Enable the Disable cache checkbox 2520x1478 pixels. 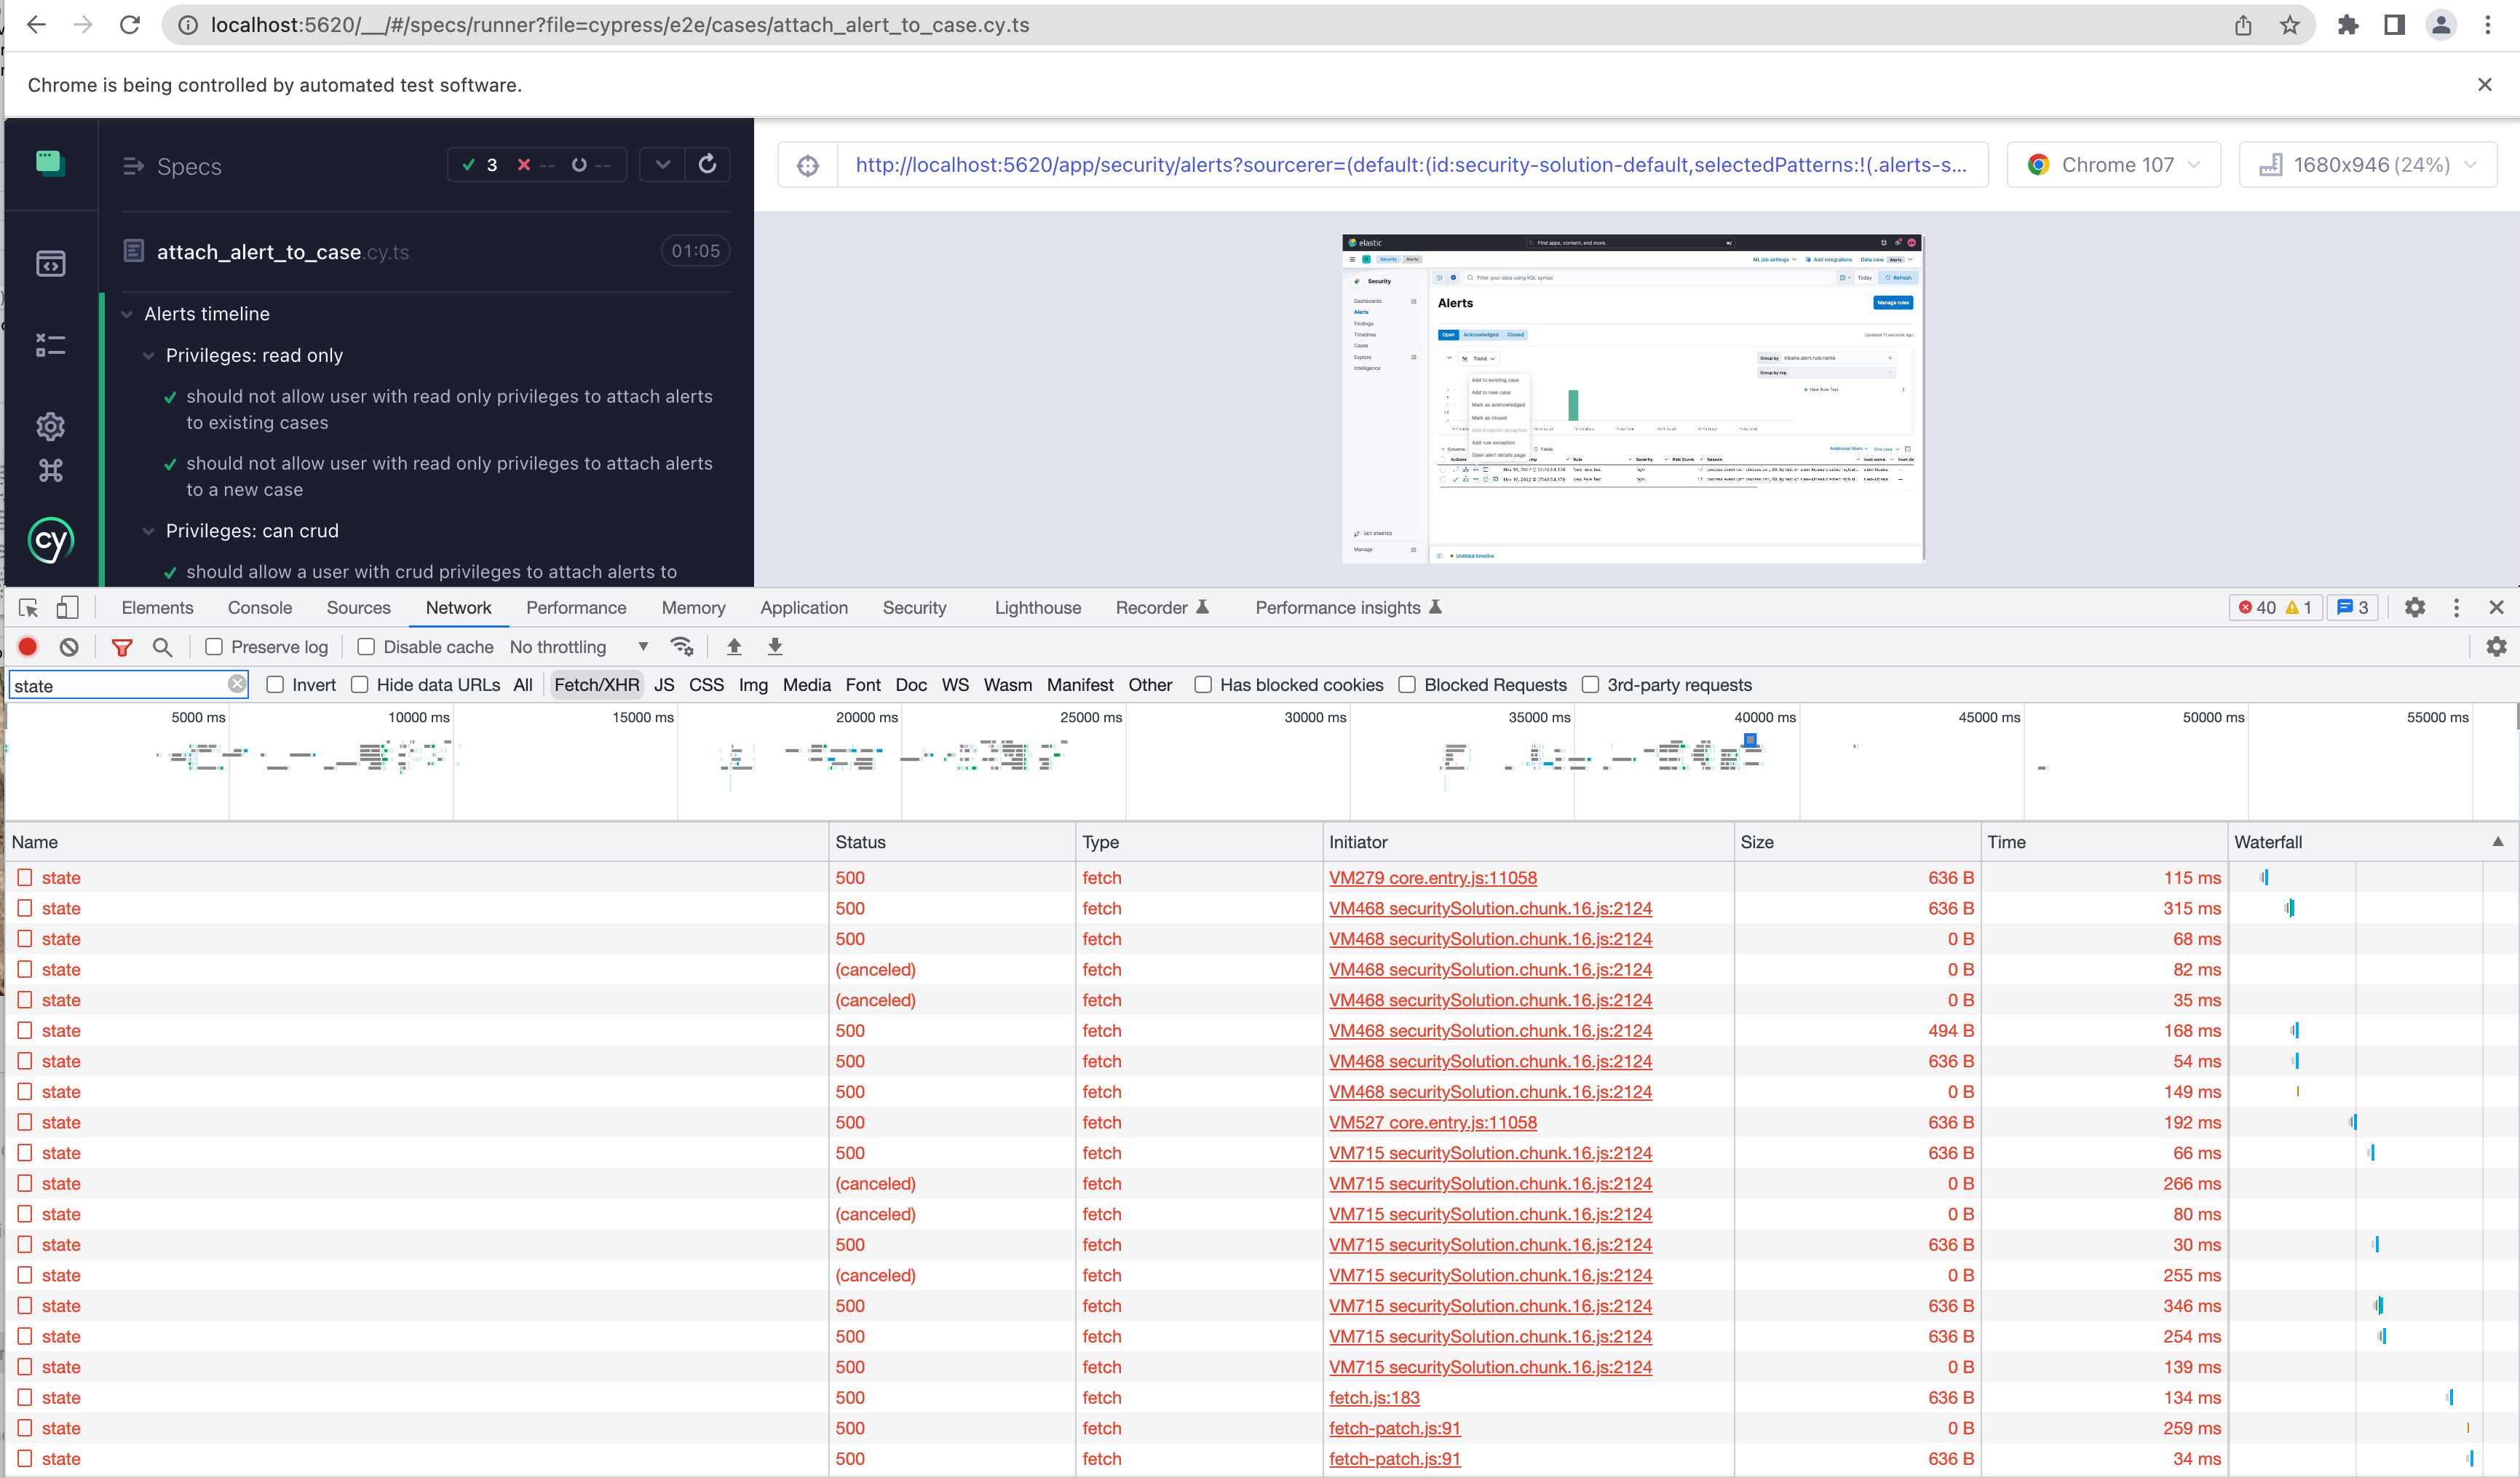[367, 647]
